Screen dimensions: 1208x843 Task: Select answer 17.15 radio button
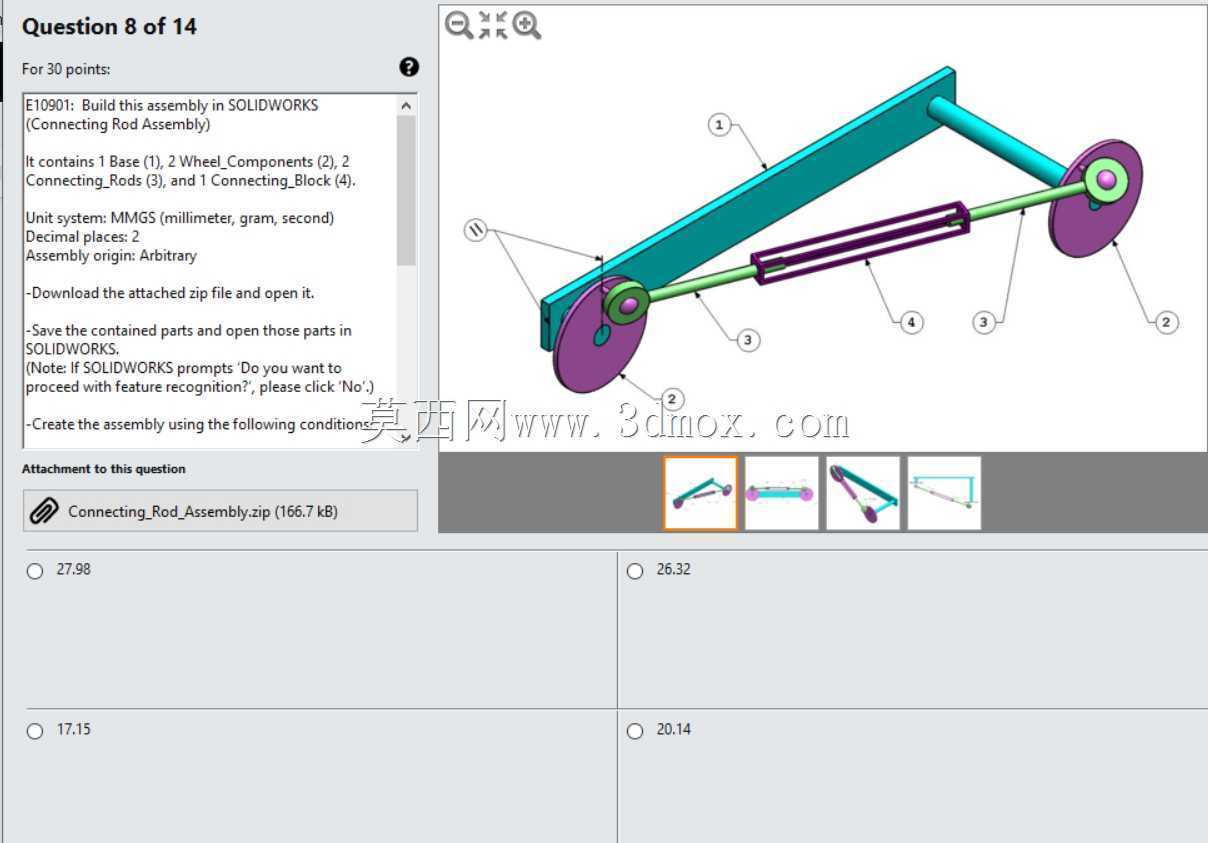coord(35,731)
